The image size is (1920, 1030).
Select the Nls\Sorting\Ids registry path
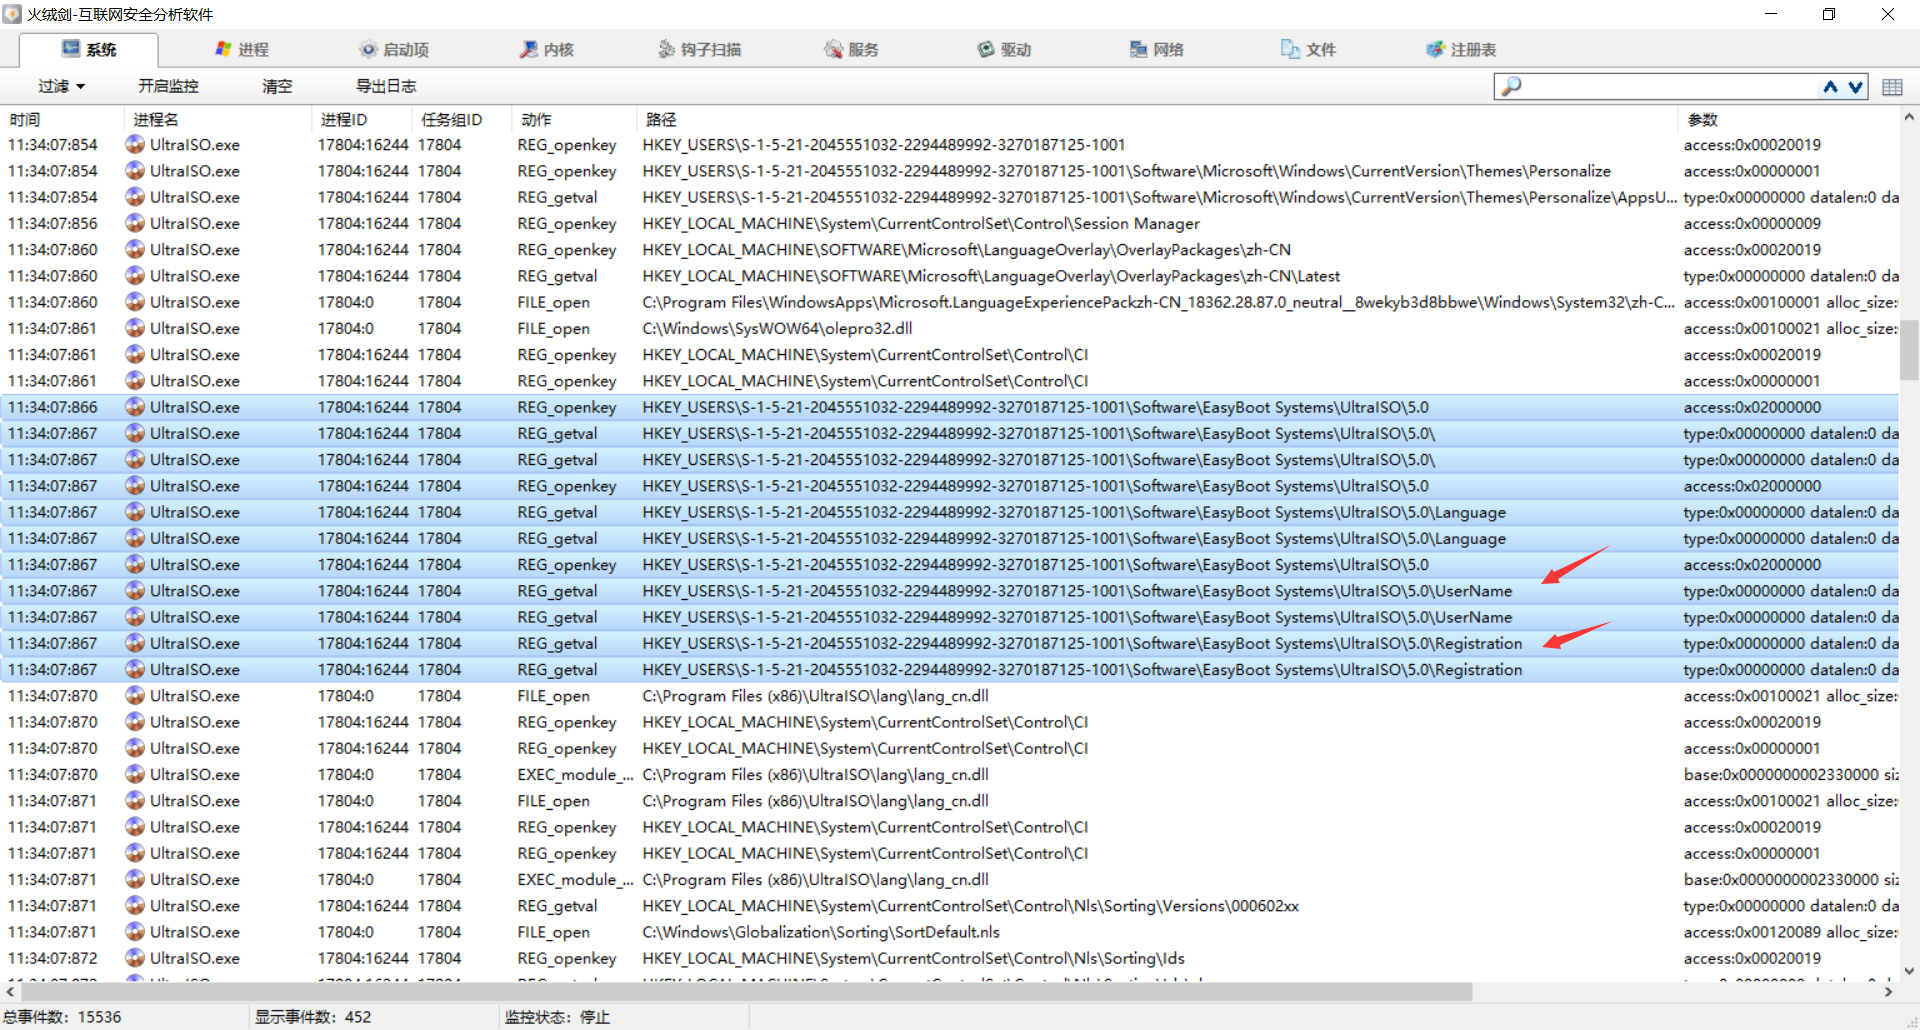913,957
